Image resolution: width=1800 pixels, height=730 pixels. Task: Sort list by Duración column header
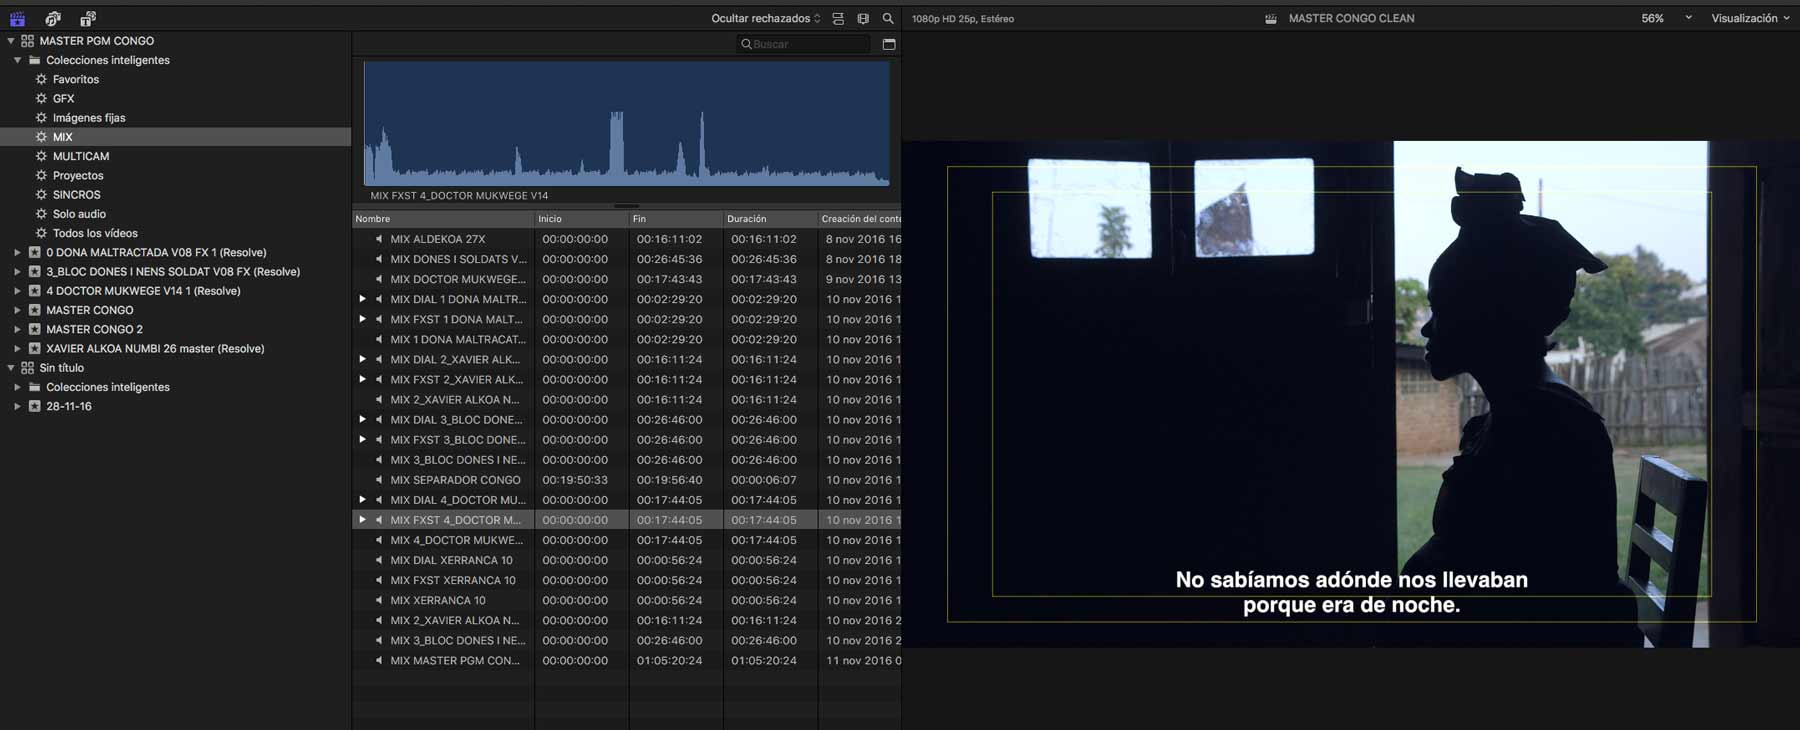771,218
